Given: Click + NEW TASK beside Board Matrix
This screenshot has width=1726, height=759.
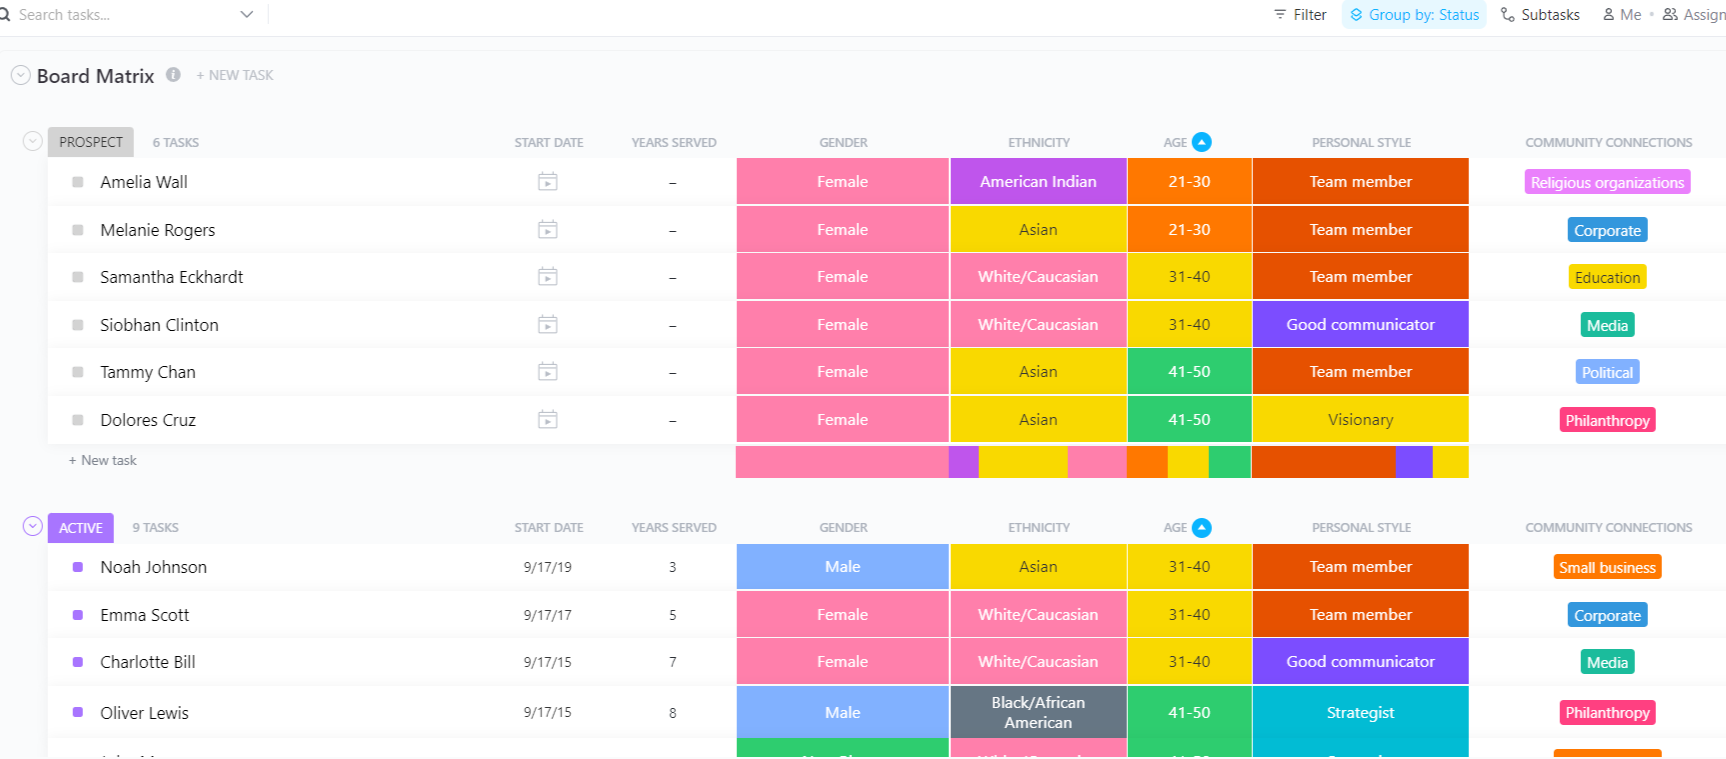Looking at the screenshot, I should point(235,75).
